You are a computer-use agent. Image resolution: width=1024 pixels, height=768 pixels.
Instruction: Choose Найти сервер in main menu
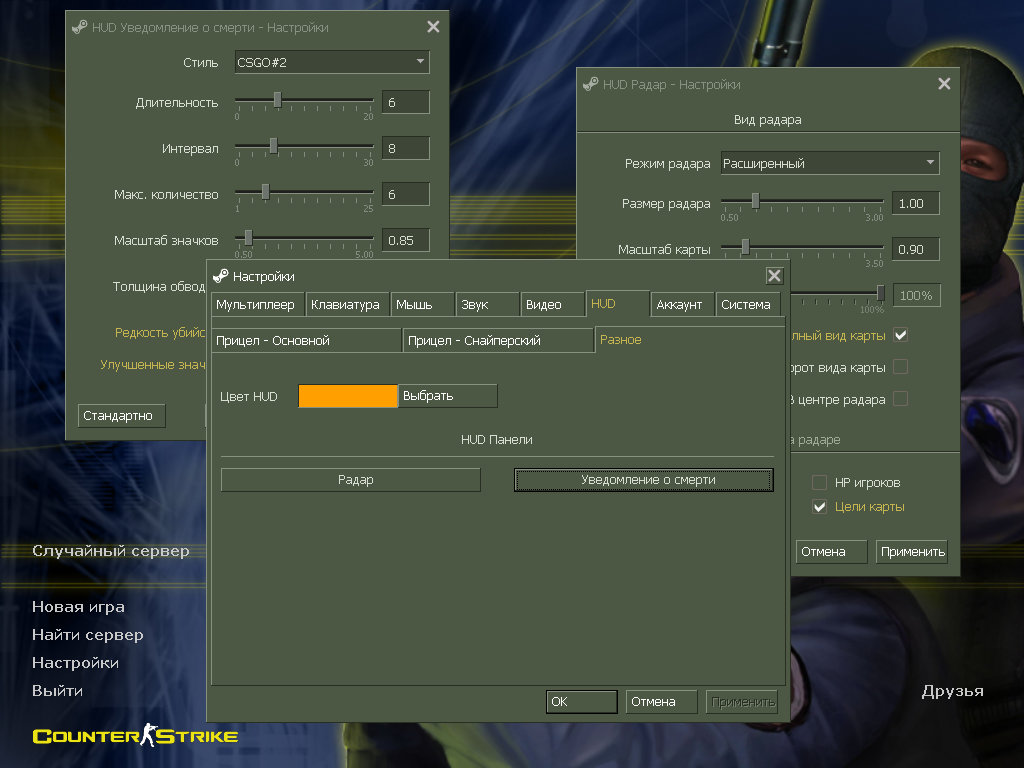88,635
